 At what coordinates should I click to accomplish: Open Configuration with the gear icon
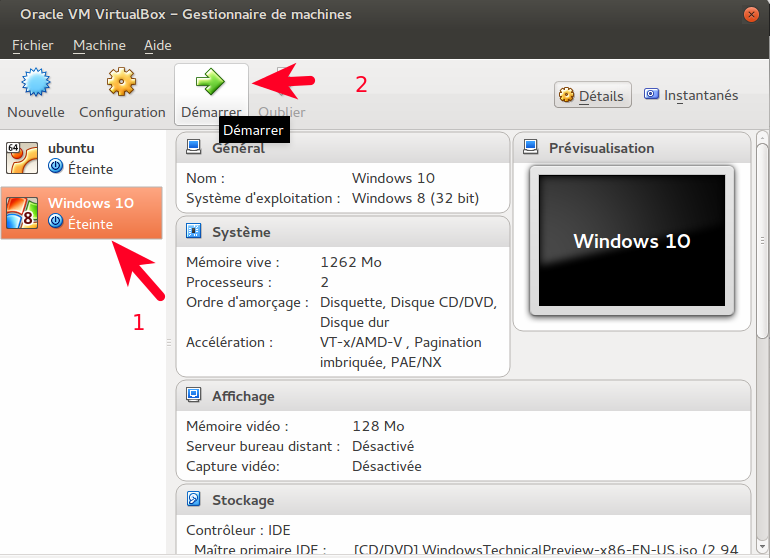point(121,82)
